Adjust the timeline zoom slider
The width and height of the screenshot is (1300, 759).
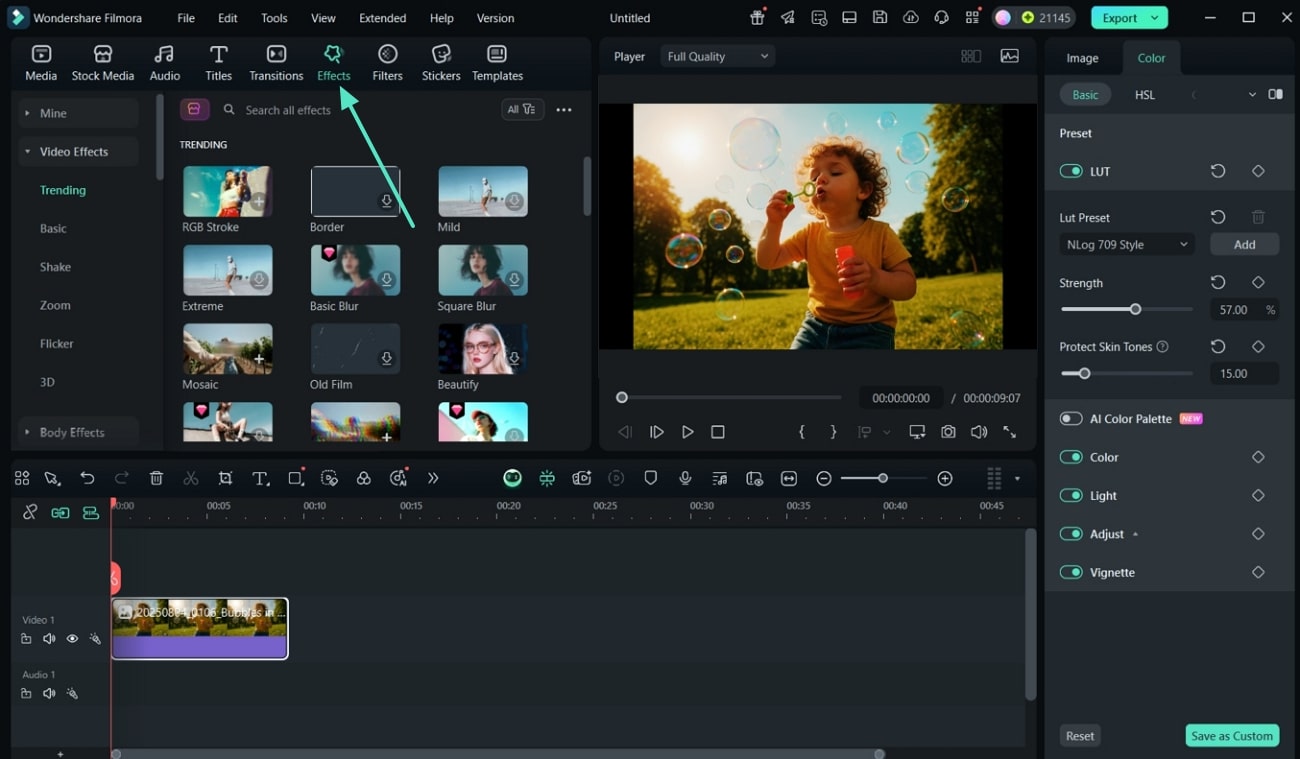coord(882,479)
